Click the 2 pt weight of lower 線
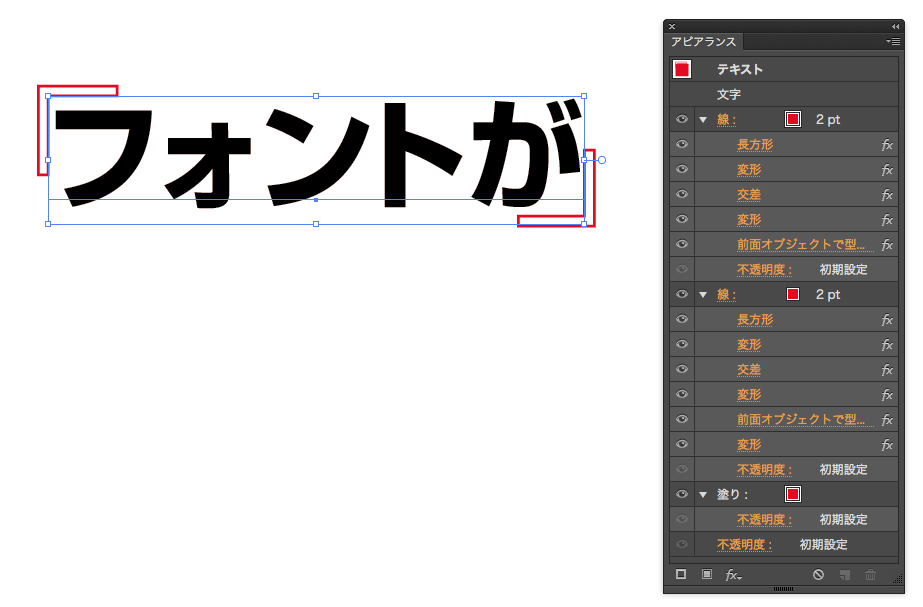Image resolution: width=923 pixels, height=607 pixels. [828, 294]
